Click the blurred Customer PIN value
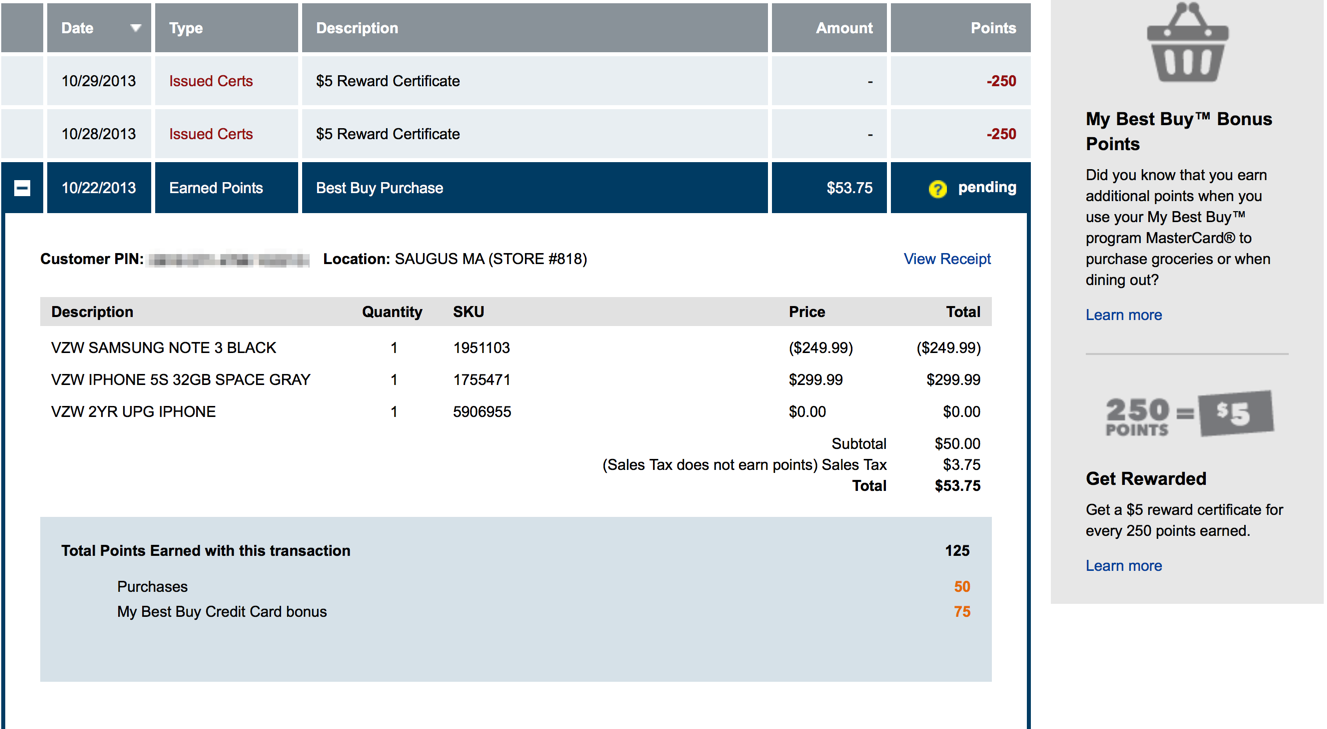This screenshot has height=729, width=1327. pyautogui.click(x=229, y=260)
